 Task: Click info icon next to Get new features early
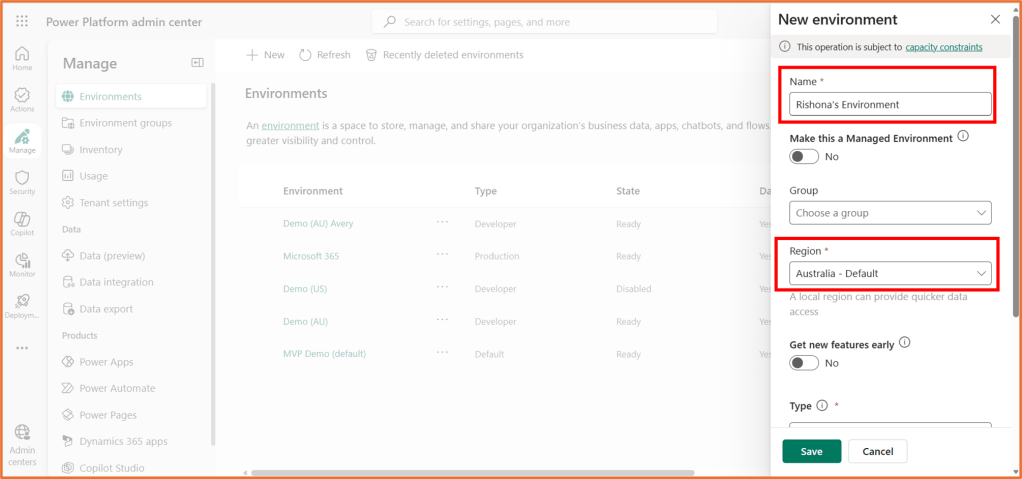904,343
